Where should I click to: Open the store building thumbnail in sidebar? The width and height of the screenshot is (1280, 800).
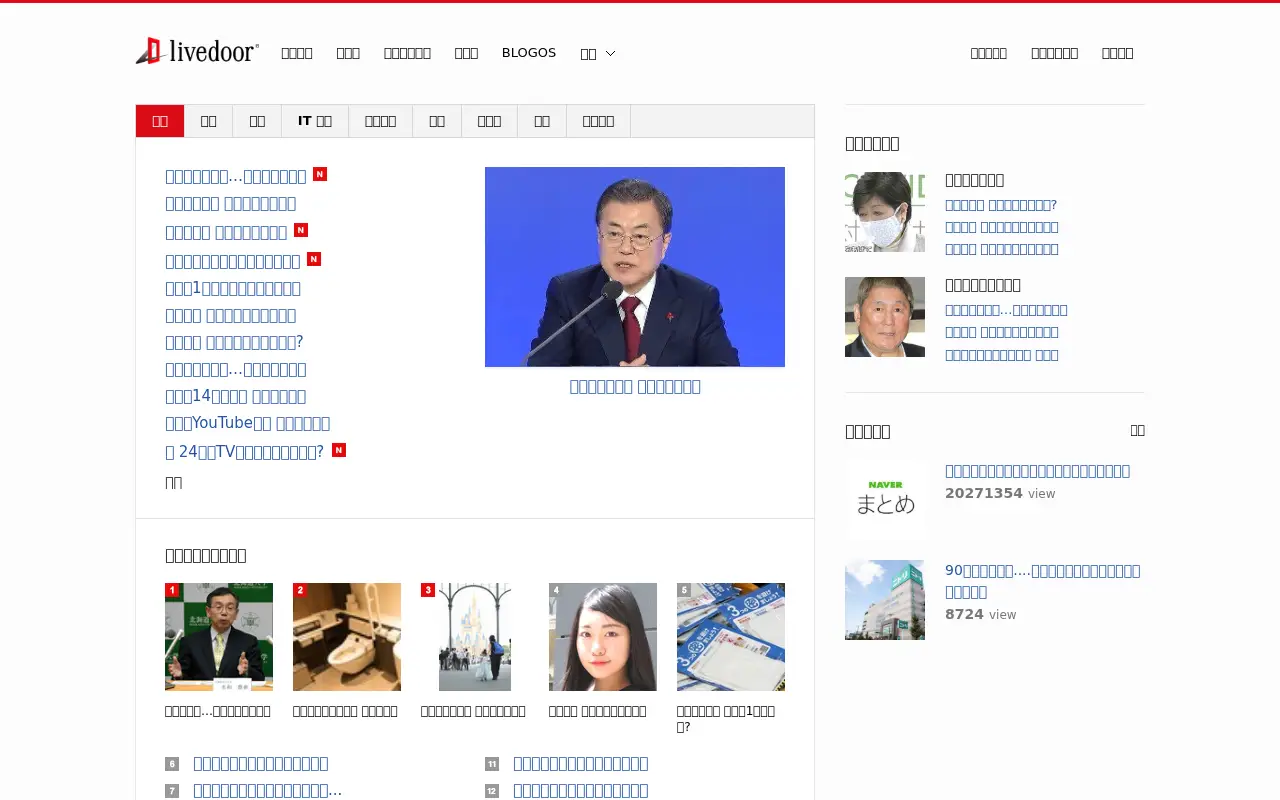(x=885, y=600)
